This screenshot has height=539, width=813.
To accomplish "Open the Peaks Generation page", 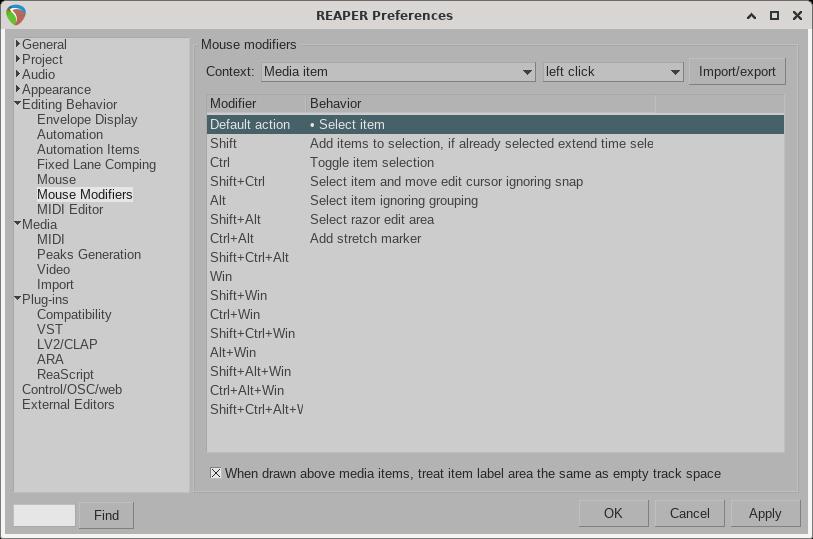I will pos(89,254).
